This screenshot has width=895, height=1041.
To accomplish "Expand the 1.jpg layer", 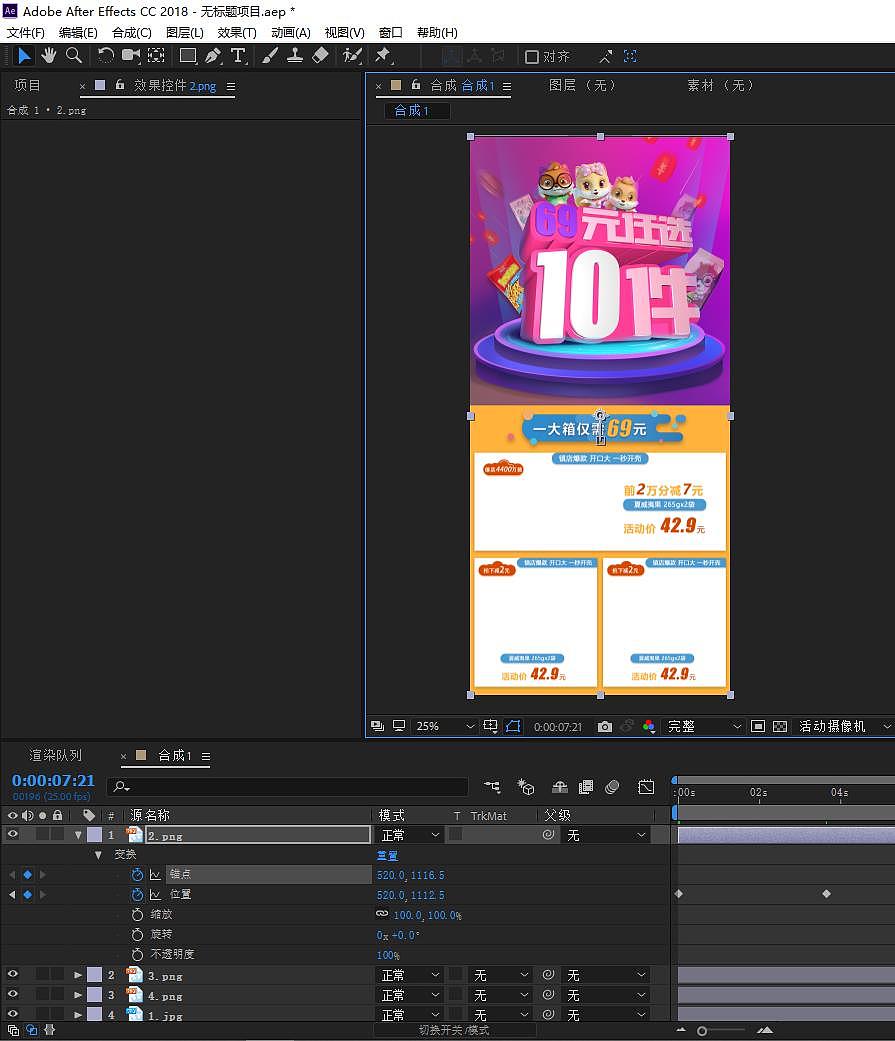I will 78,1014.
